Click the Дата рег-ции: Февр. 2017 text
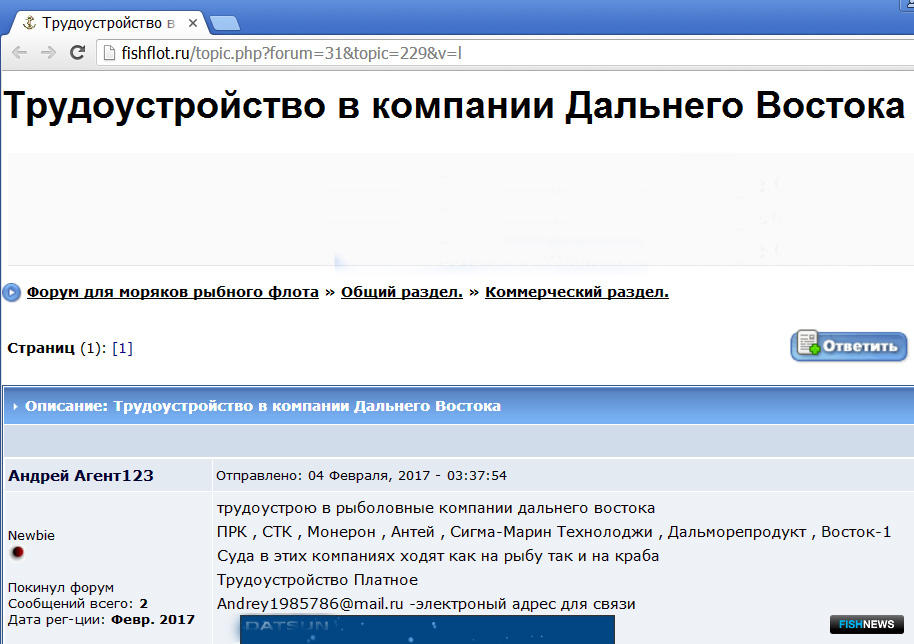Image resolution: width=914 pixels, height=644 pixels. click(101, 620)
